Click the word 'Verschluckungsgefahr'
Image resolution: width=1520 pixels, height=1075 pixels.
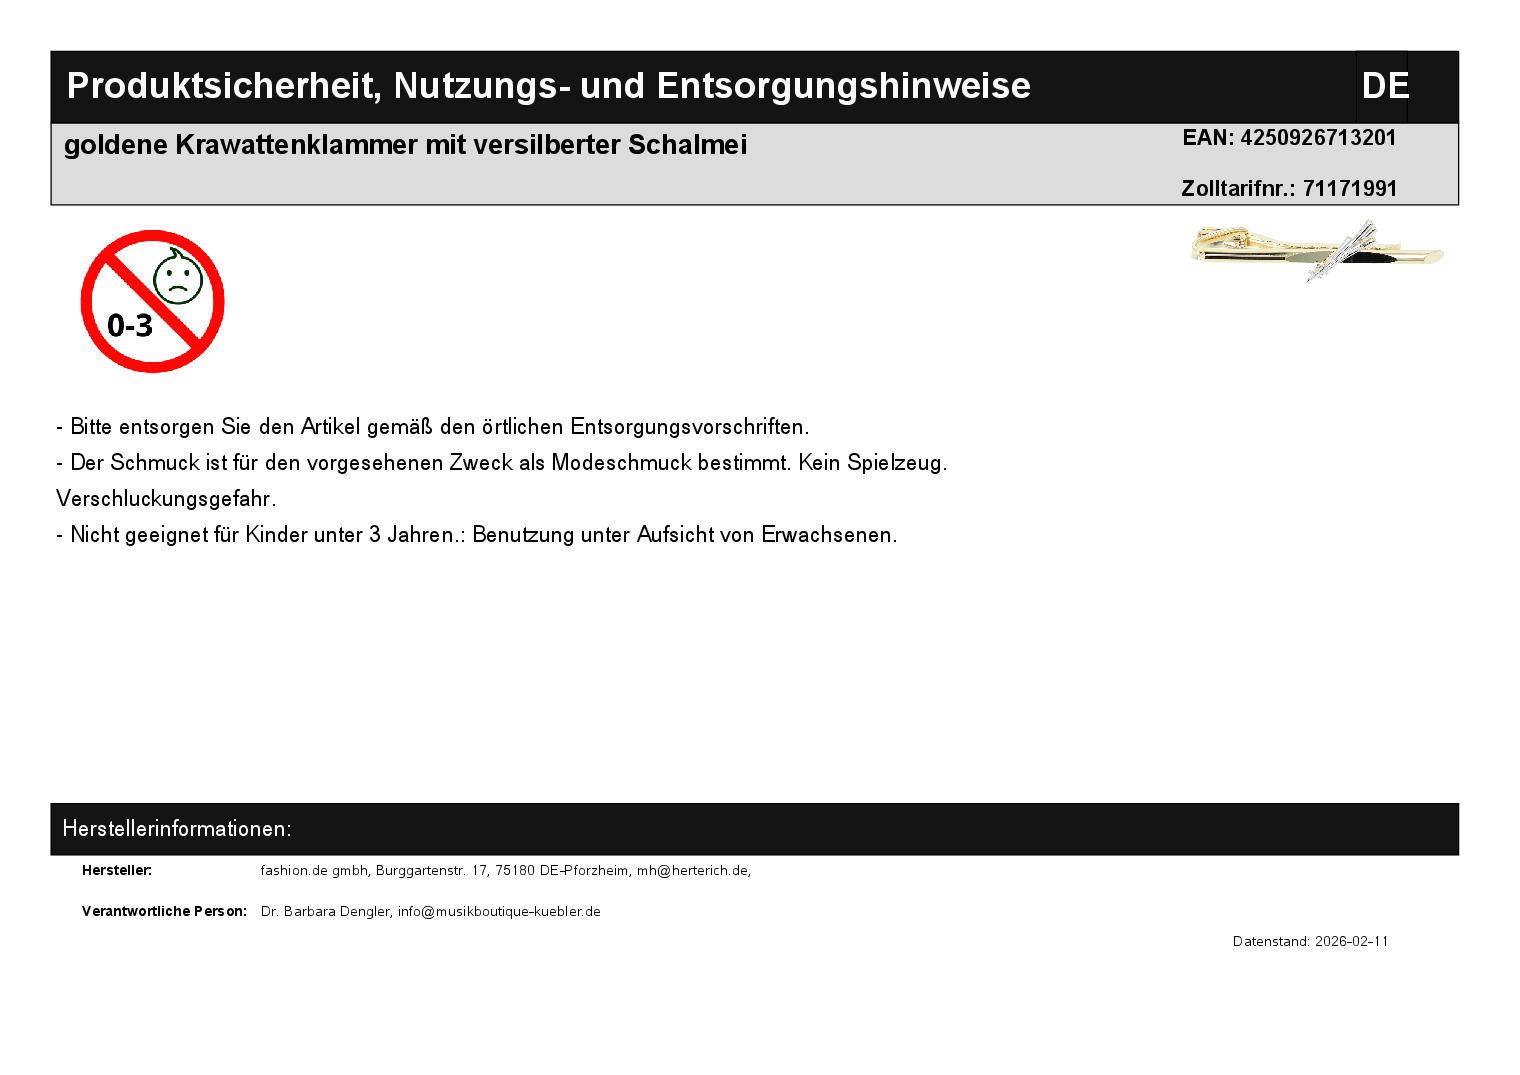[x=166, y=499]
